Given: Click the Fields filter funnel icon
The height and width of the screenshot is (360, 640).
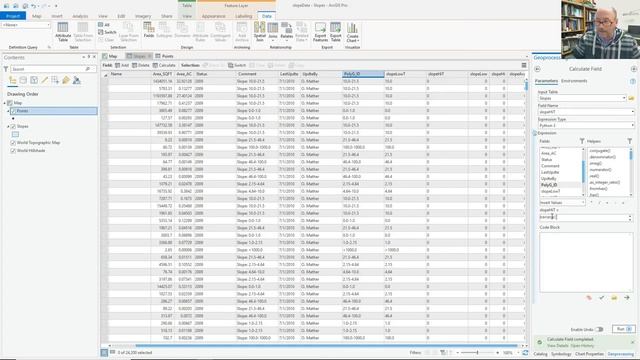Looking at the screenshot, I should point(582,141).
